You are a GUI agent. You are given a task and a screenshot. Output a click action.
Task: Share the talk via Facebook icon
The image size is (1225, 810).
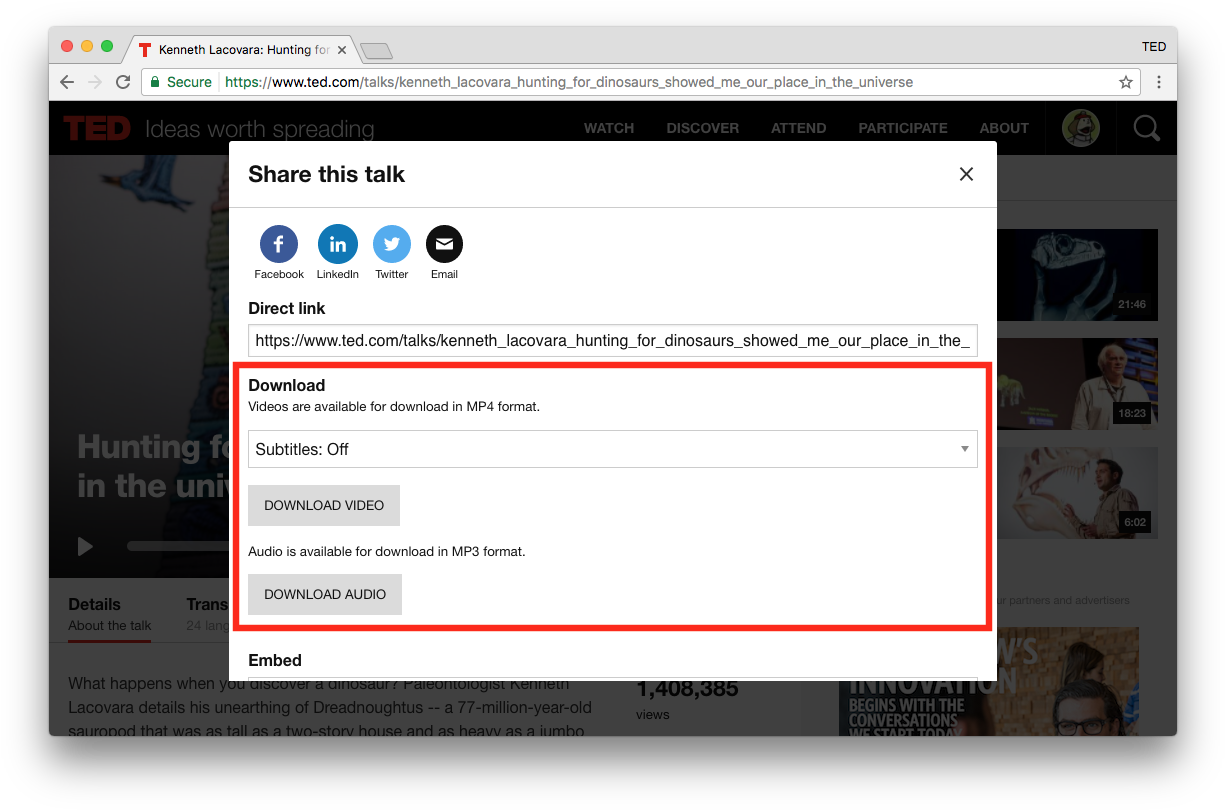pos(278,244)
